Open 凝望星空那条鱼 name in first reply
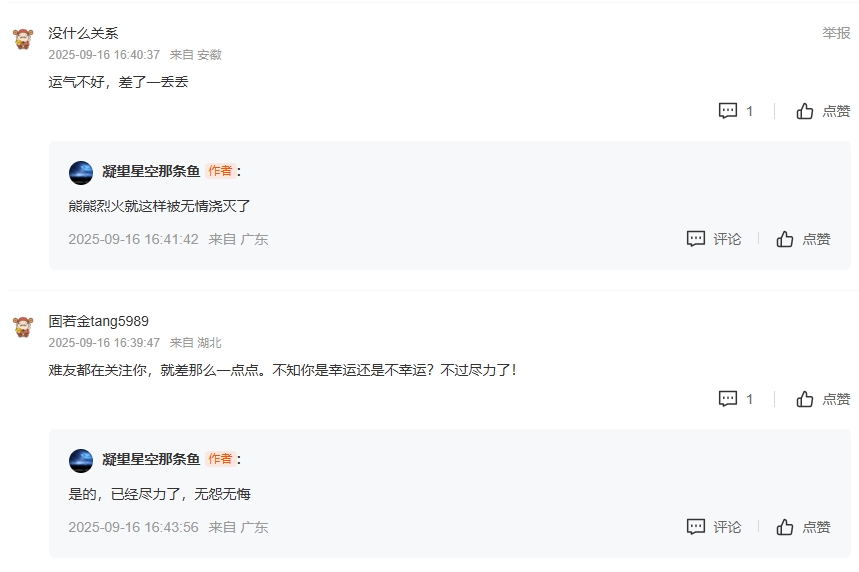The width and height of the screenshot is (859, 572). coord(151,171)
